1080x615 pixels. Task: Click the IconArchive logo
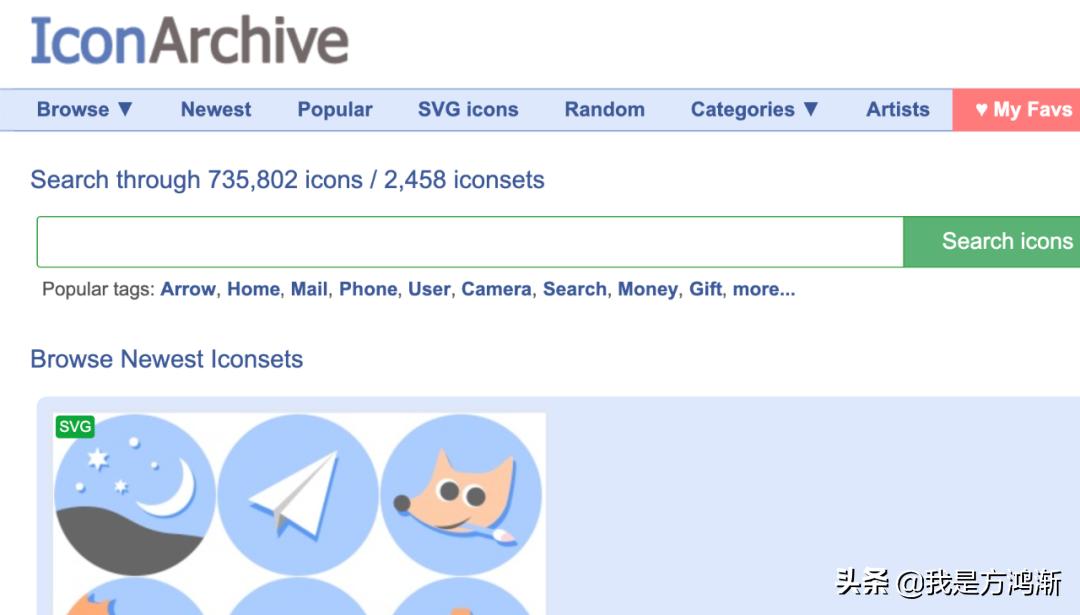click(189, 41)
